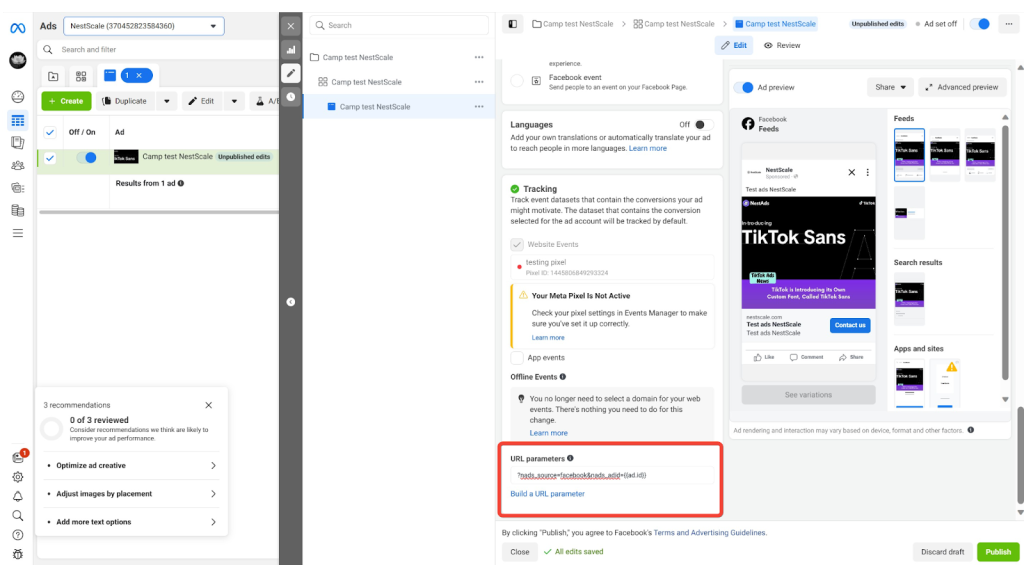Toggle the select-all checkbox in table header
This screenshot has width=1024, height=565.
(50, 133)
